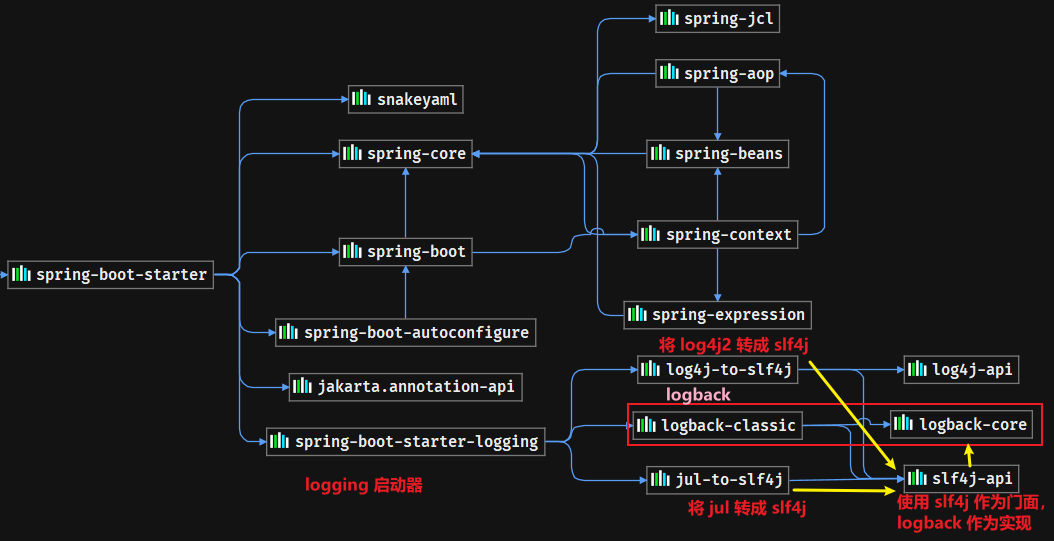The height and width of the screenshot is (541, 1054).
Task: Click the library icon of spring-jcl node
Action: pyautogui.click(x=670, y=18)
